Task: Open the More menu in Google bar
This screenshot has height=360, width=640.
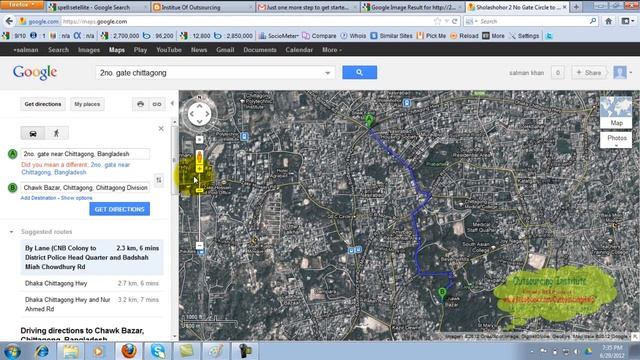Action: click(331, 50)
